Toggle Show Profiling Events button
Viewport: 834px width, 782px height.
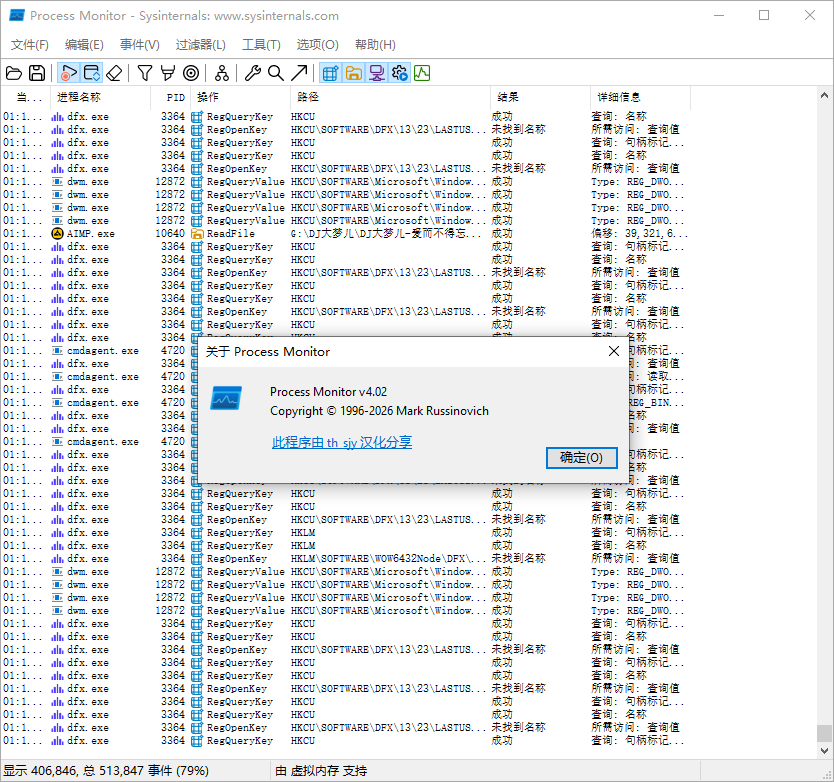click(422, 73)
